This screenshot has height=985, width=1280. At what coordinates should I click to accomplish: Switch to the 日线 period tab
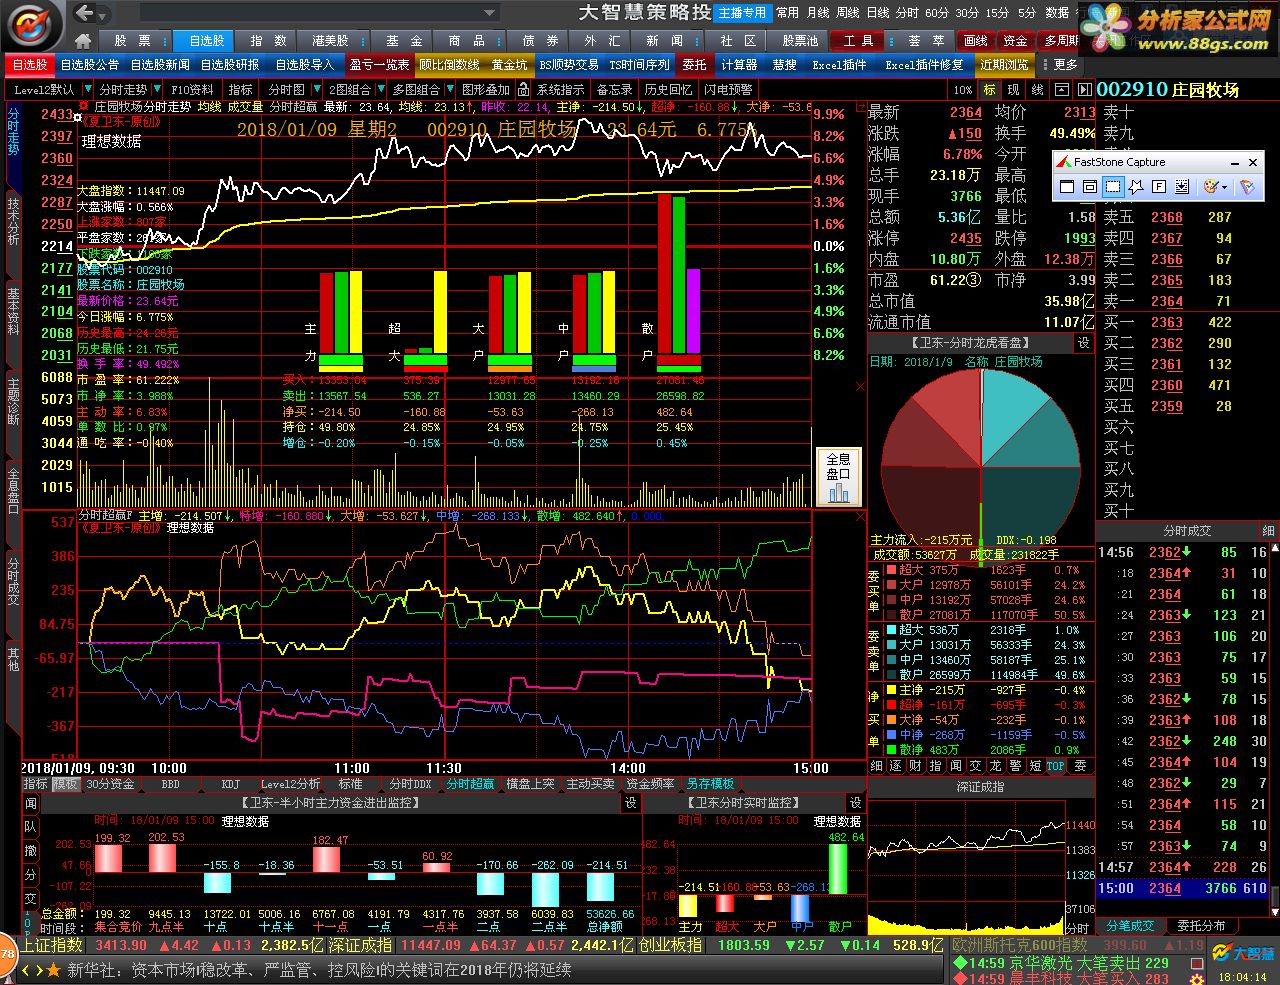click(878, 13)
